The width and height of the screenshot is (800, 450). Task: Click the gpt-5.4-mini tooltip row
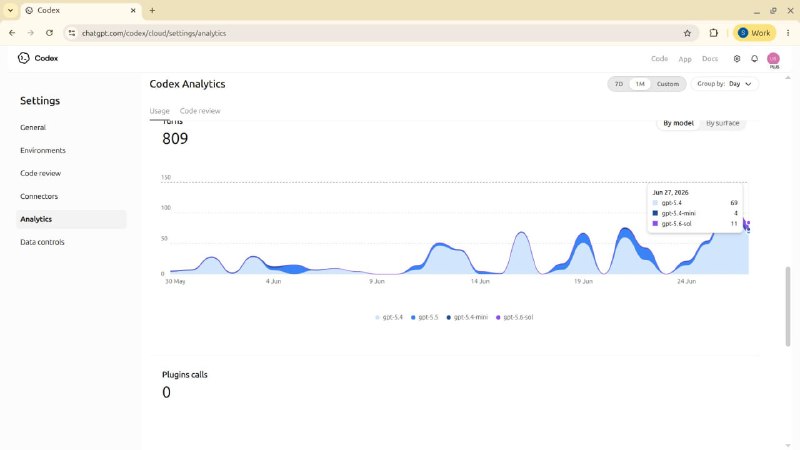click(695, 213)
